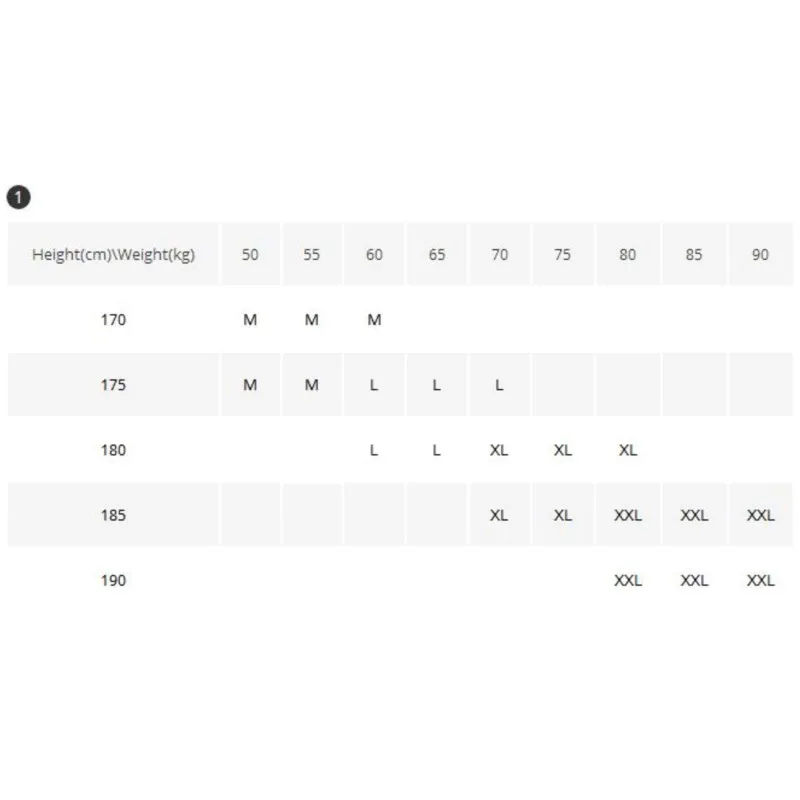Screen dimensions: 800x800
Task: Select the 175 height row label
Action: pos(114,385)
